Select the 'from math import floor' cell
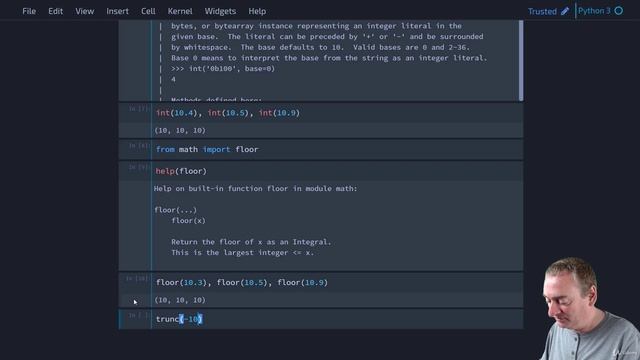The image size is (640, 360). 338,149
